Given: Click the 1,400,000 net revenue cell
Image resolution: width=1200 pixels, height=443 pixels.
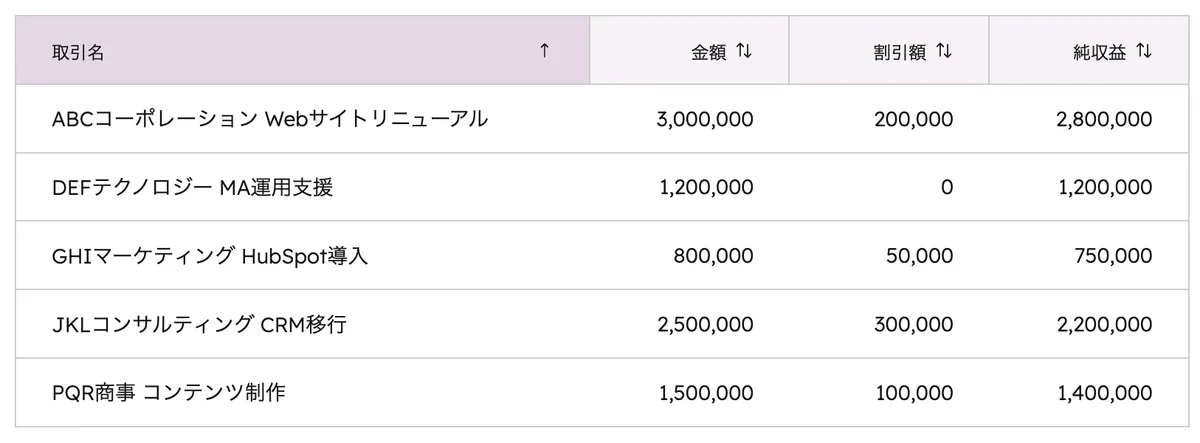Looking at the screenshot, I should (x=1104, y=393).
